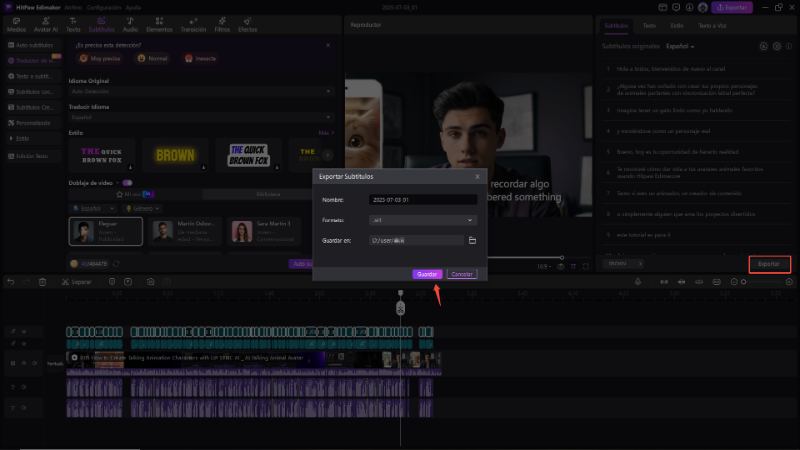Click the Undo icon on the timeline toolbar
The image size is (800, 450).
click(x=11, y=282)
